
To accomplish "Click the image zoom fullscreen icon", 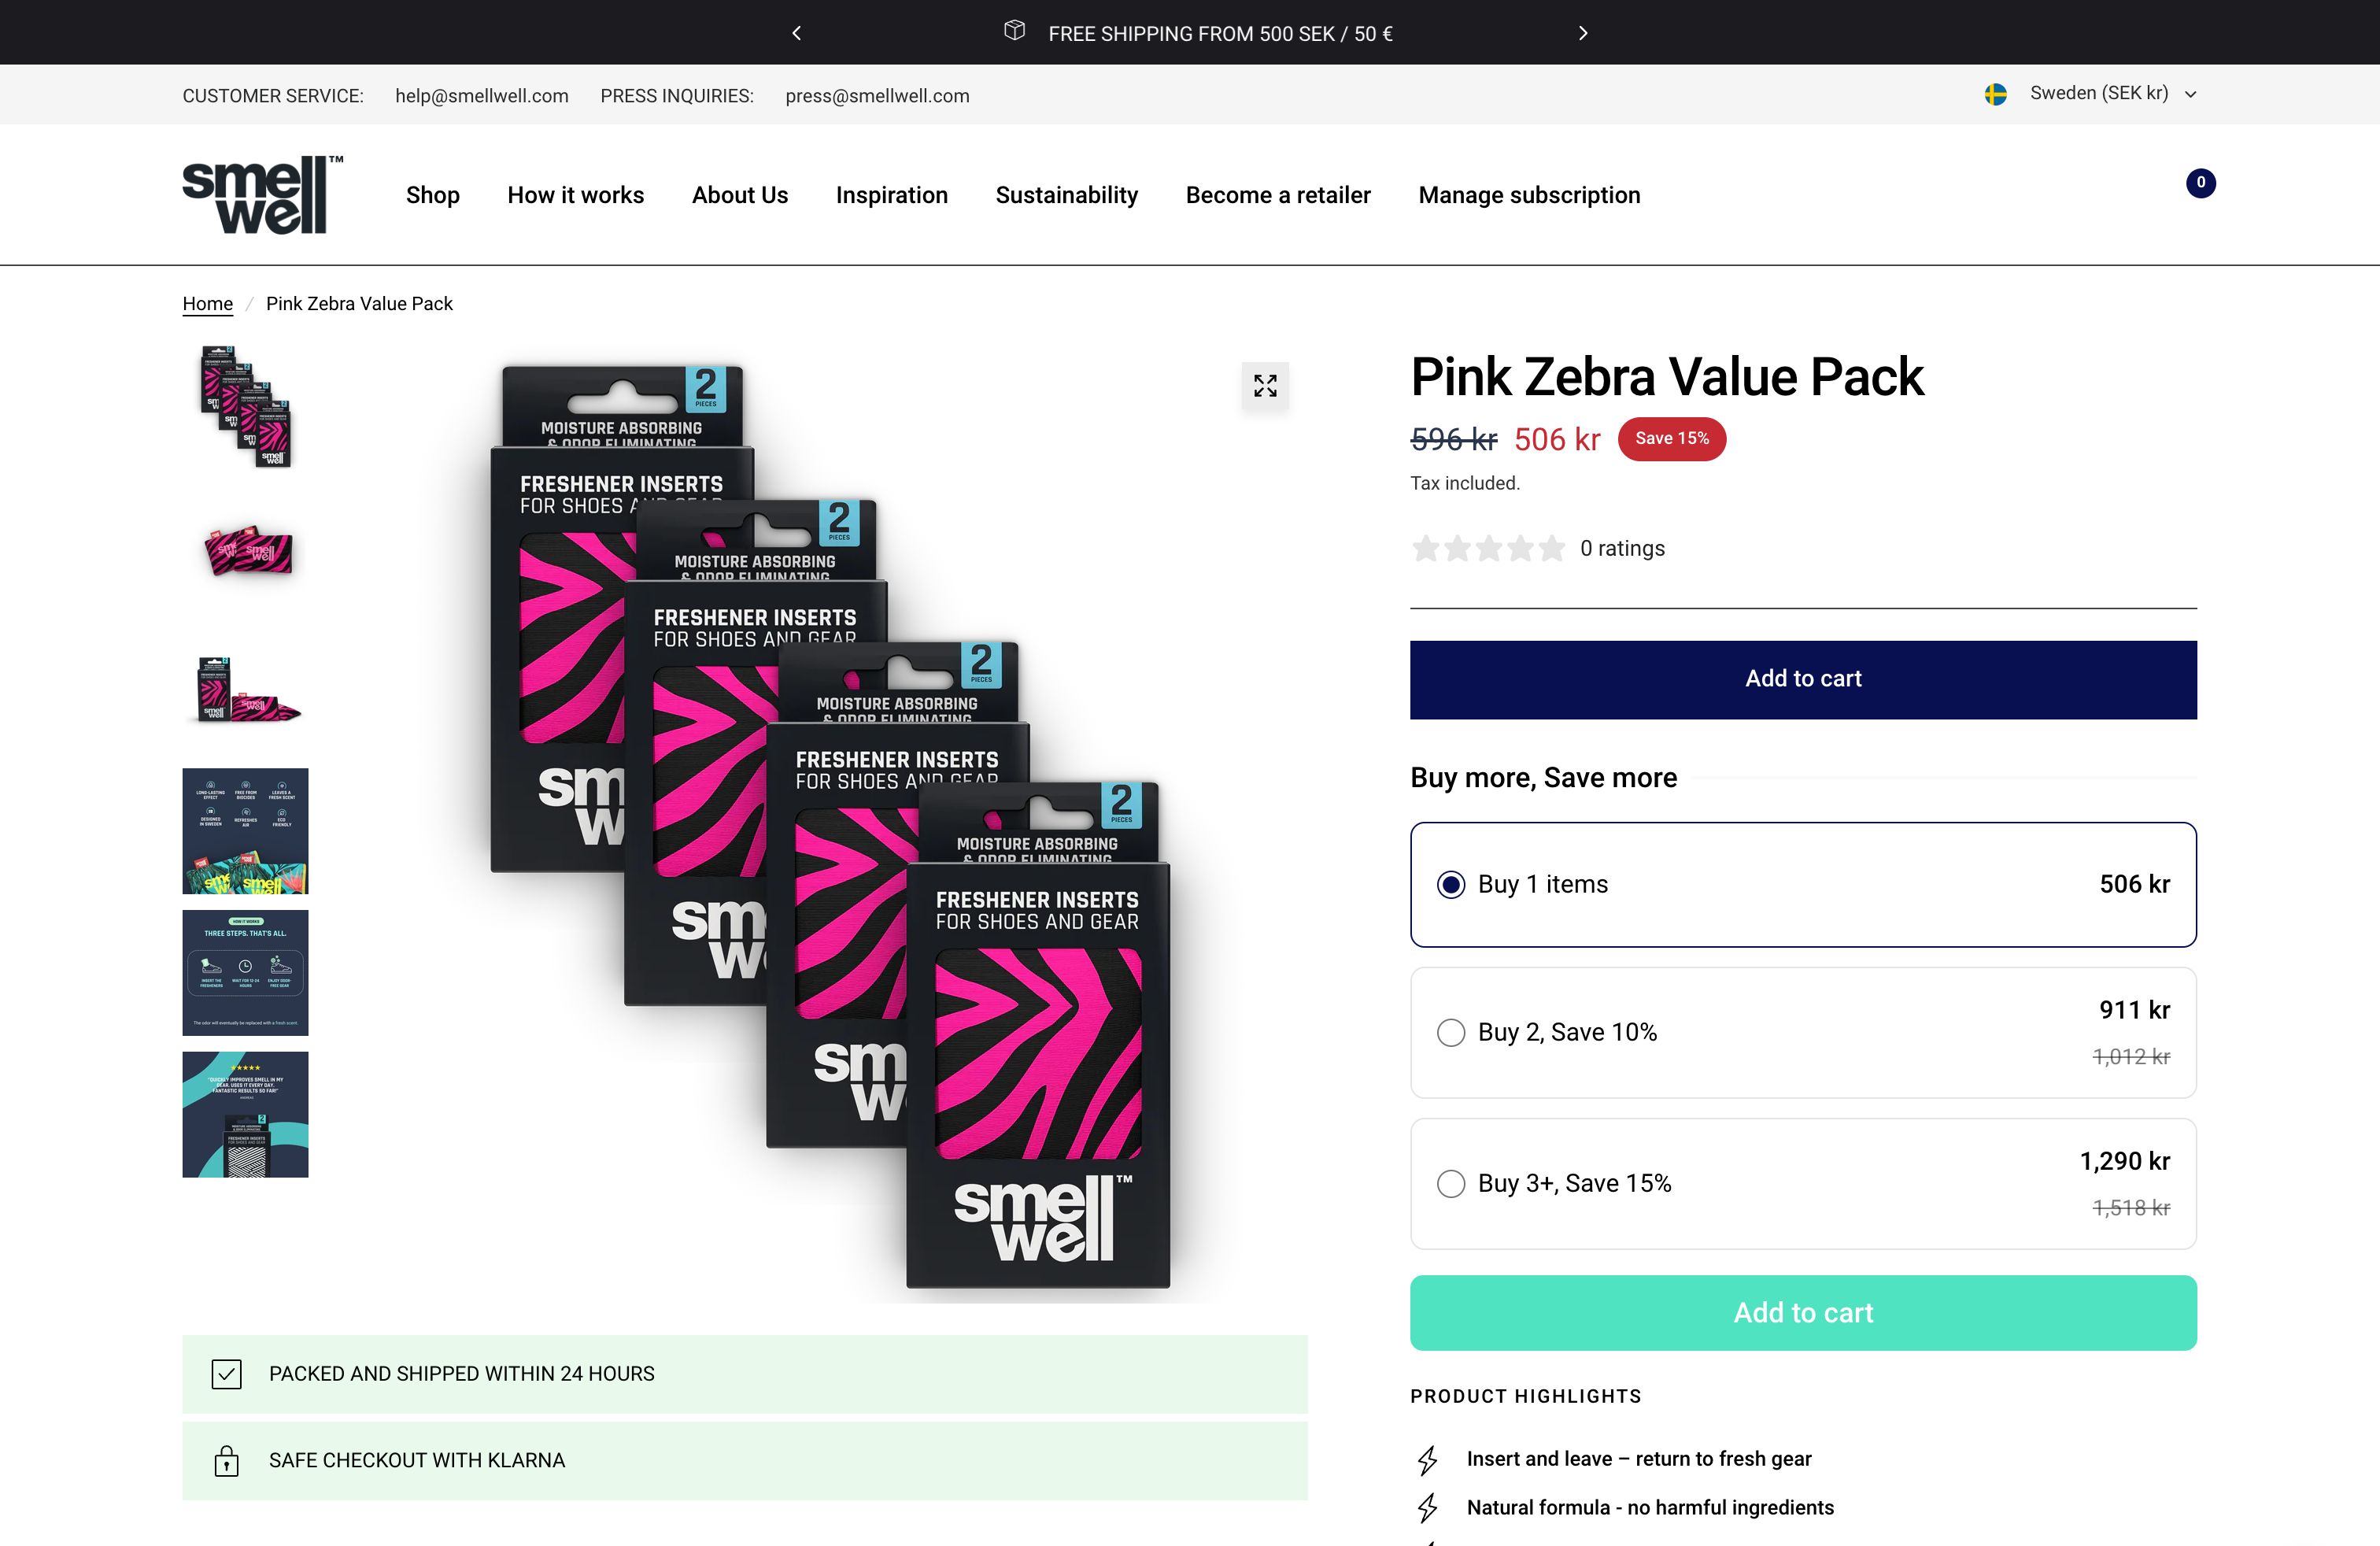I will (x=1264, y=386).
